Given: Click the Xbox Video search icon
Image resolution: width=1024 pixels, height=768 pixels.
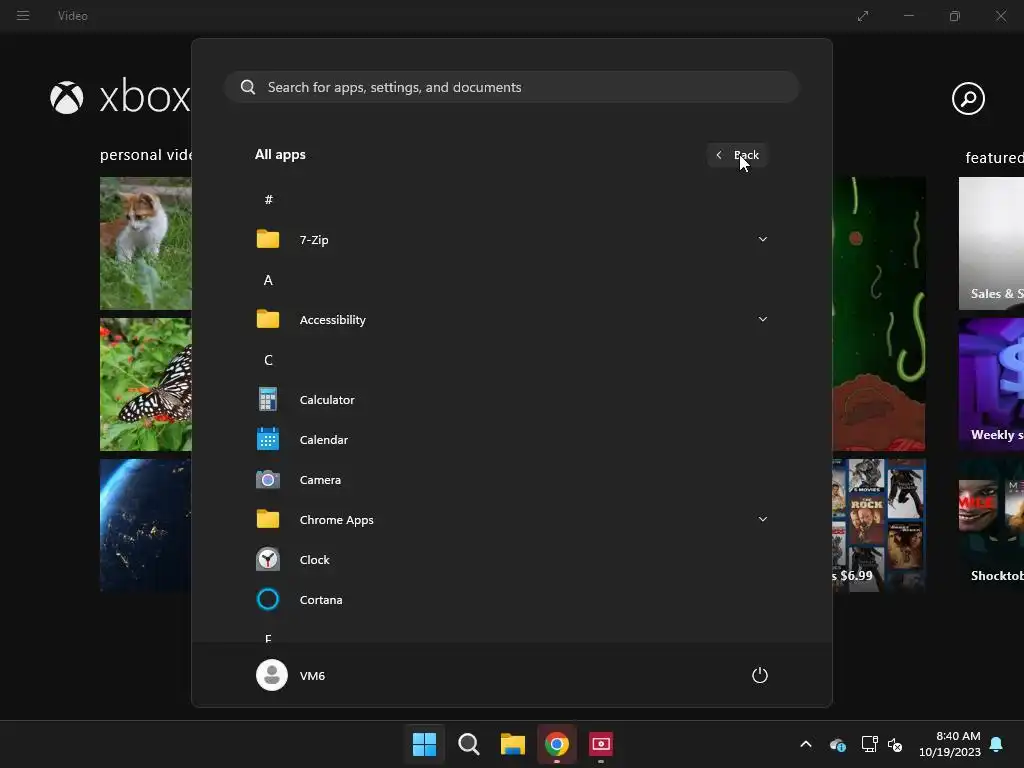Looking at the screenshot, I should tap(968, 99).
